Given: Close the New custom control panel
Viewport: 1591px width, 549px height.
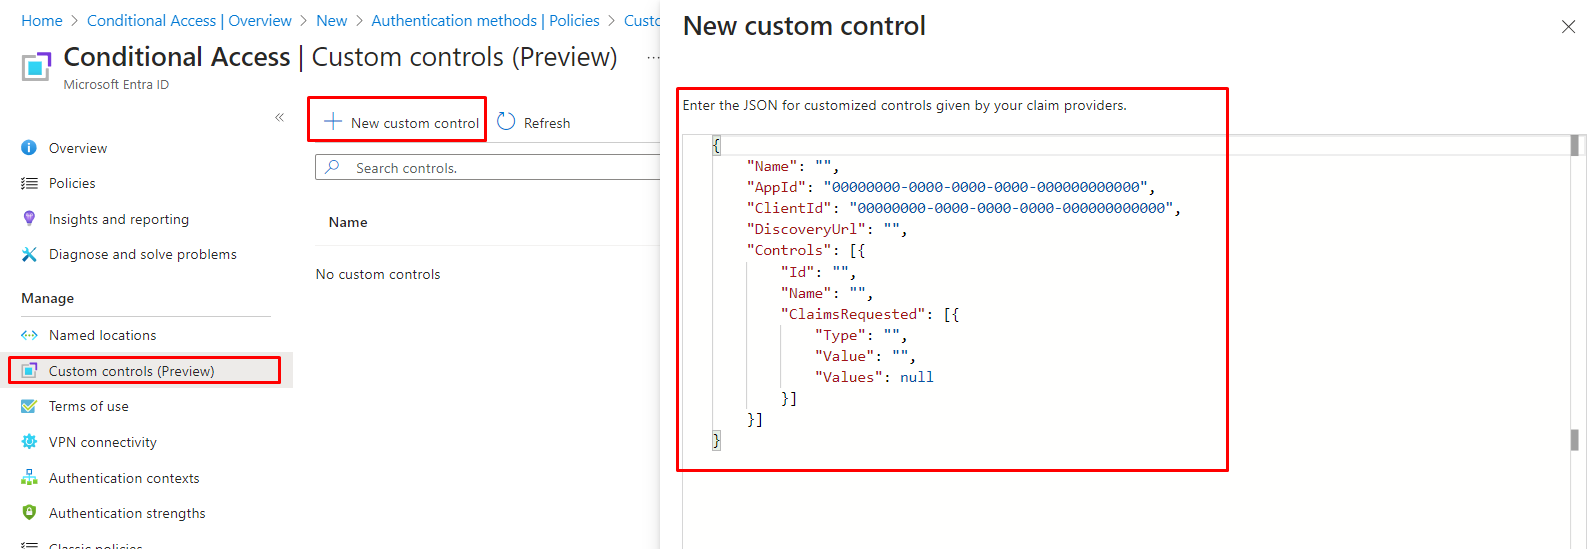Looking at the screenshot, I should click(1568, 27).
